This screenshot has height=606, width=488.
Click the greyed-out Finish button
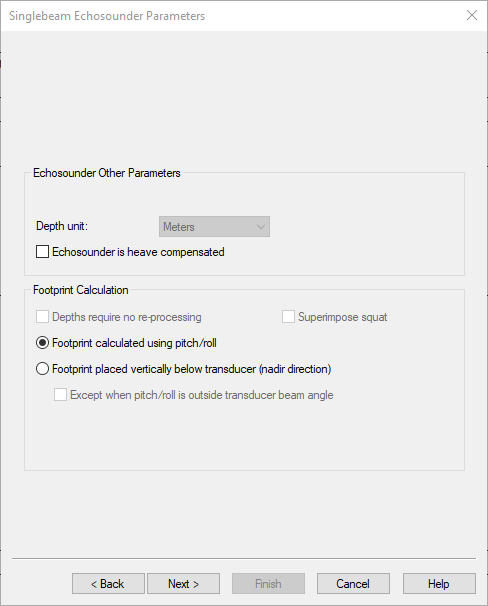point(268,584)
